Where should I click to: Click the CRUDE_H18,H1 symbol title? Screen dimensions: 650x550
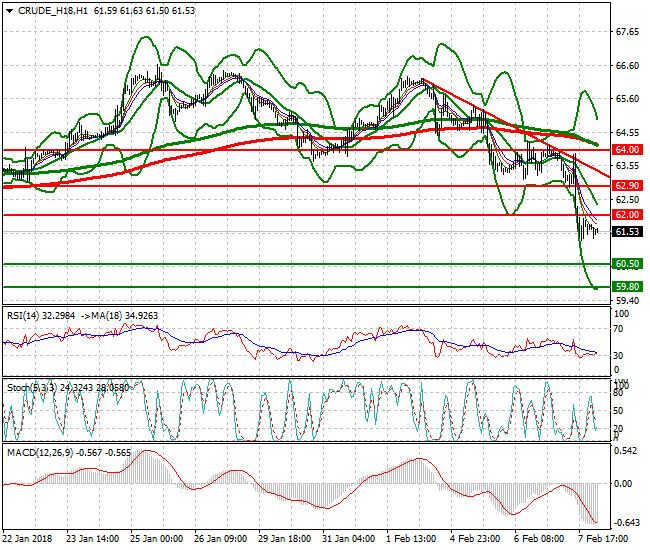53,11
